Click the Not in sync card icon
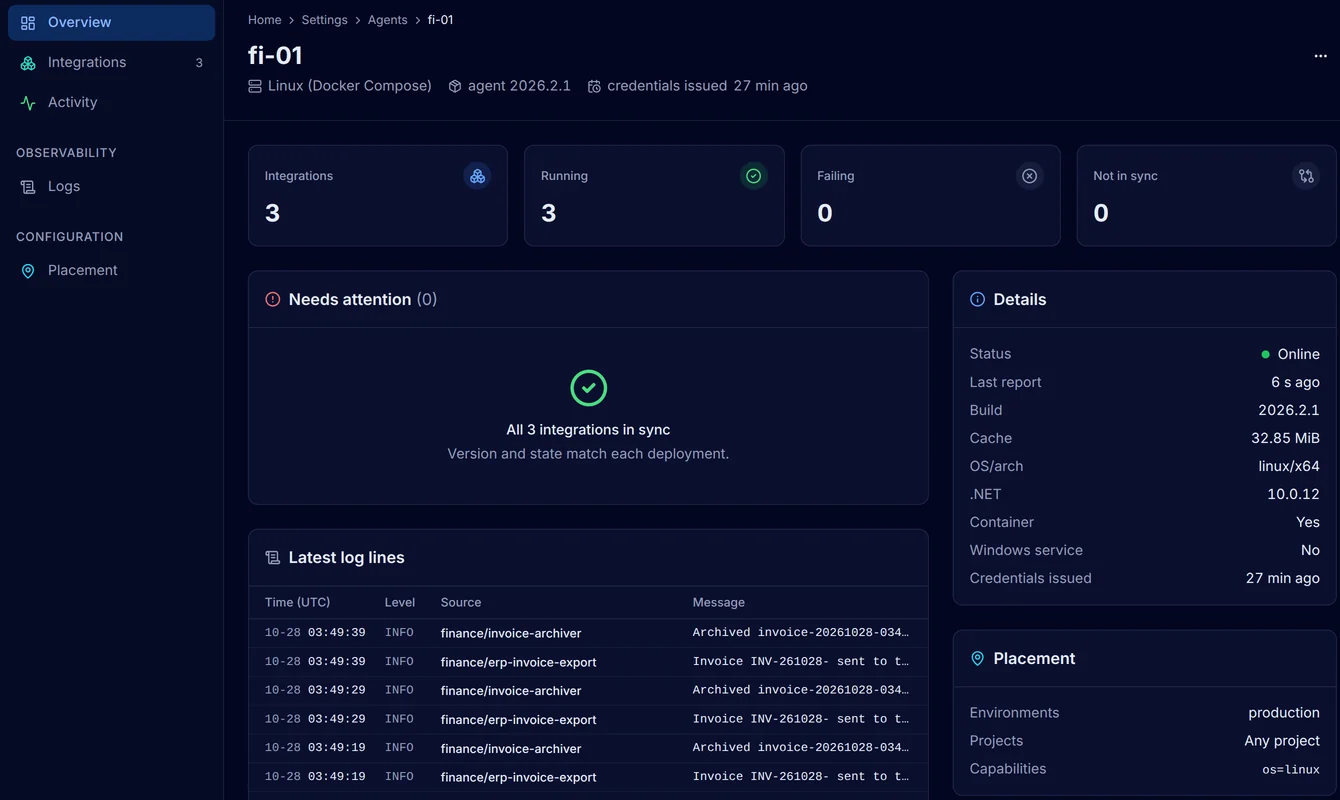 click(x=1306, y=176)
